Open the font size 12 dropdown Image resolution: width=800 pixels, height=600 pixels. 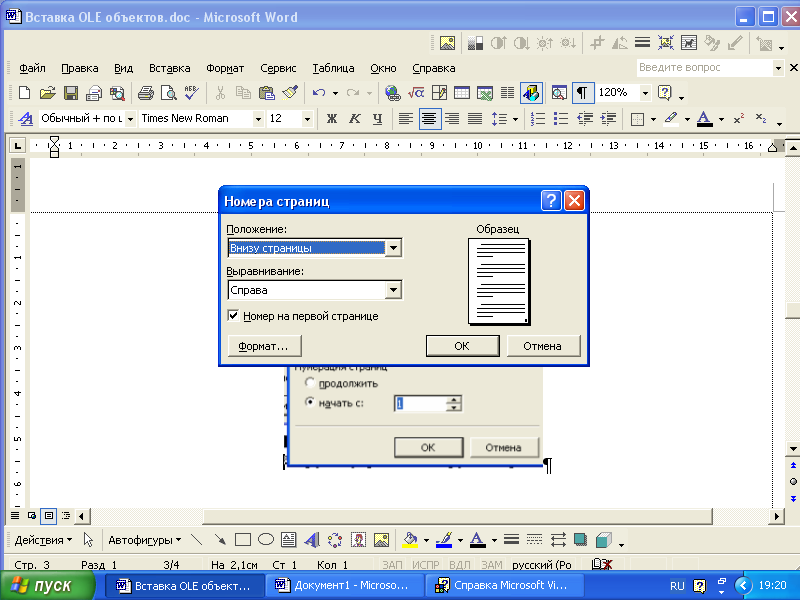click(307, 119)
